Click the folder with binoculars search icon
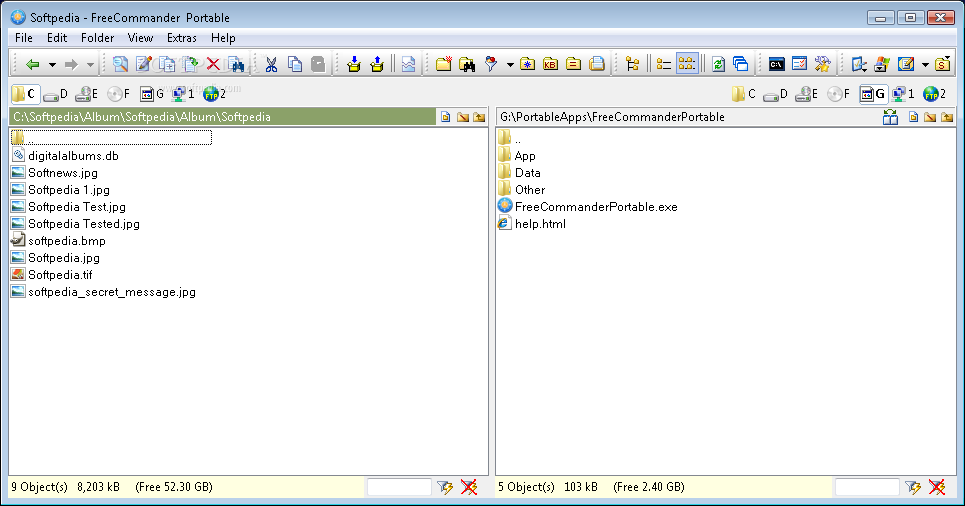965x506 pixels. [467, 64]
